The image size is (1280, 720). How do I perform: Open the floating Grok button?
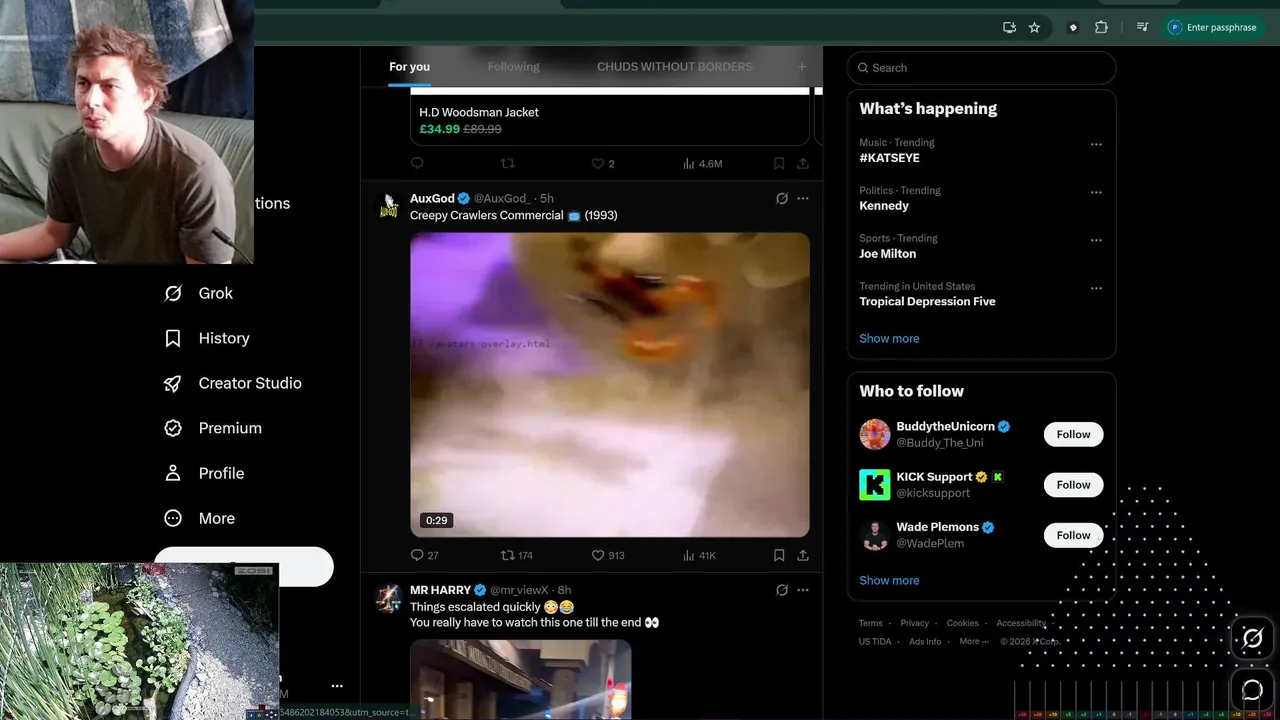(1252, 638)
